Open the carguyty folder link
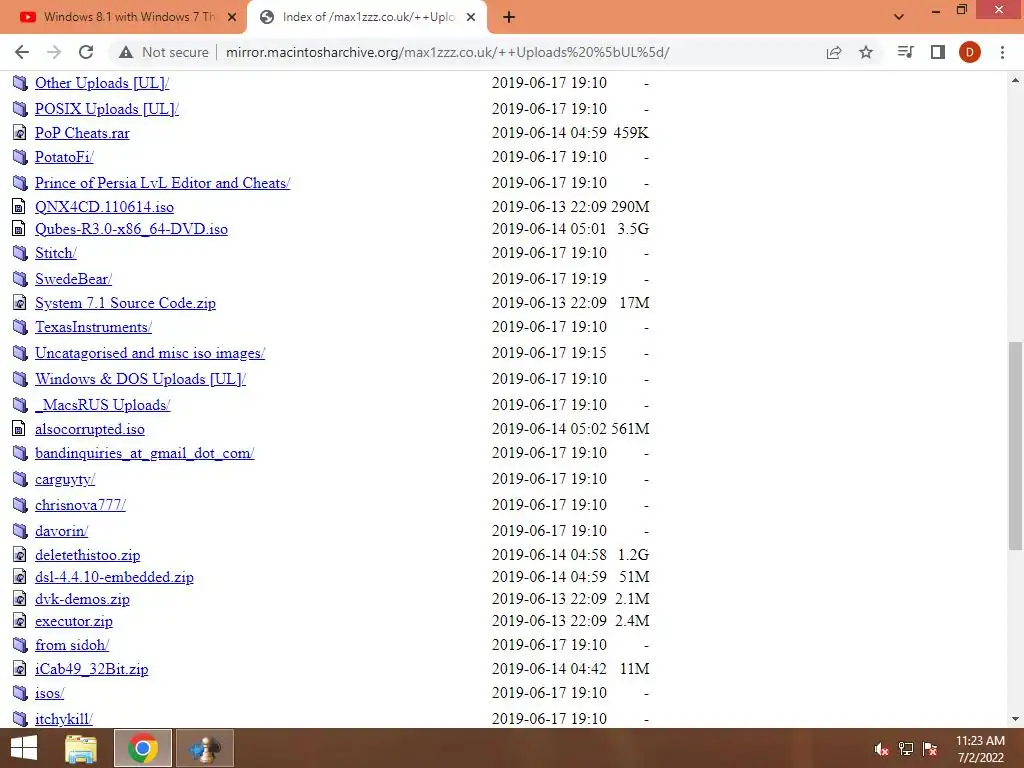This screenshot has height=768, width=1024. [x=65, y=479]
